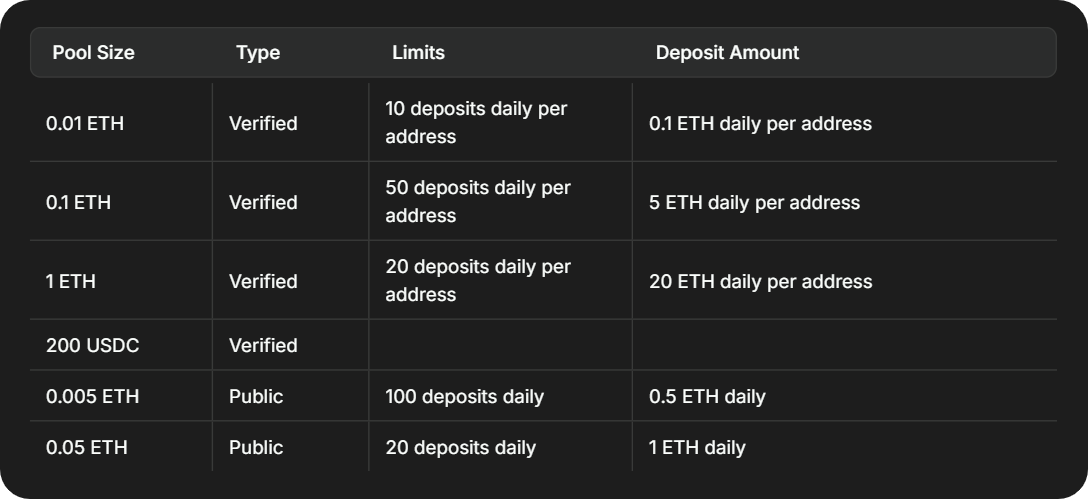Select the 1 ETH pool size cell

point(71,281)
